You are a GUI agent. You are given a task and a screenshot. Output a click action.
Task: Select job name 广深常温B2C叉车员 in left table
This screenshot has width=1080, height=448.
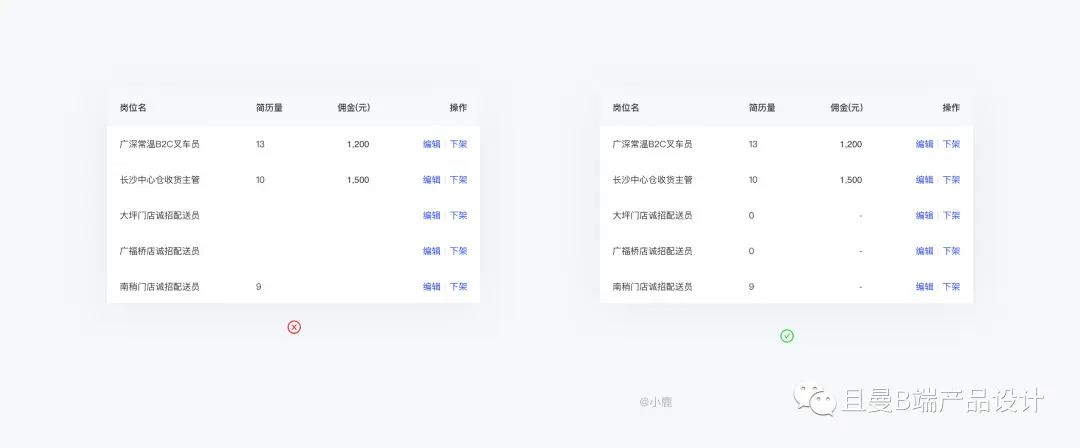click(160, 144)
